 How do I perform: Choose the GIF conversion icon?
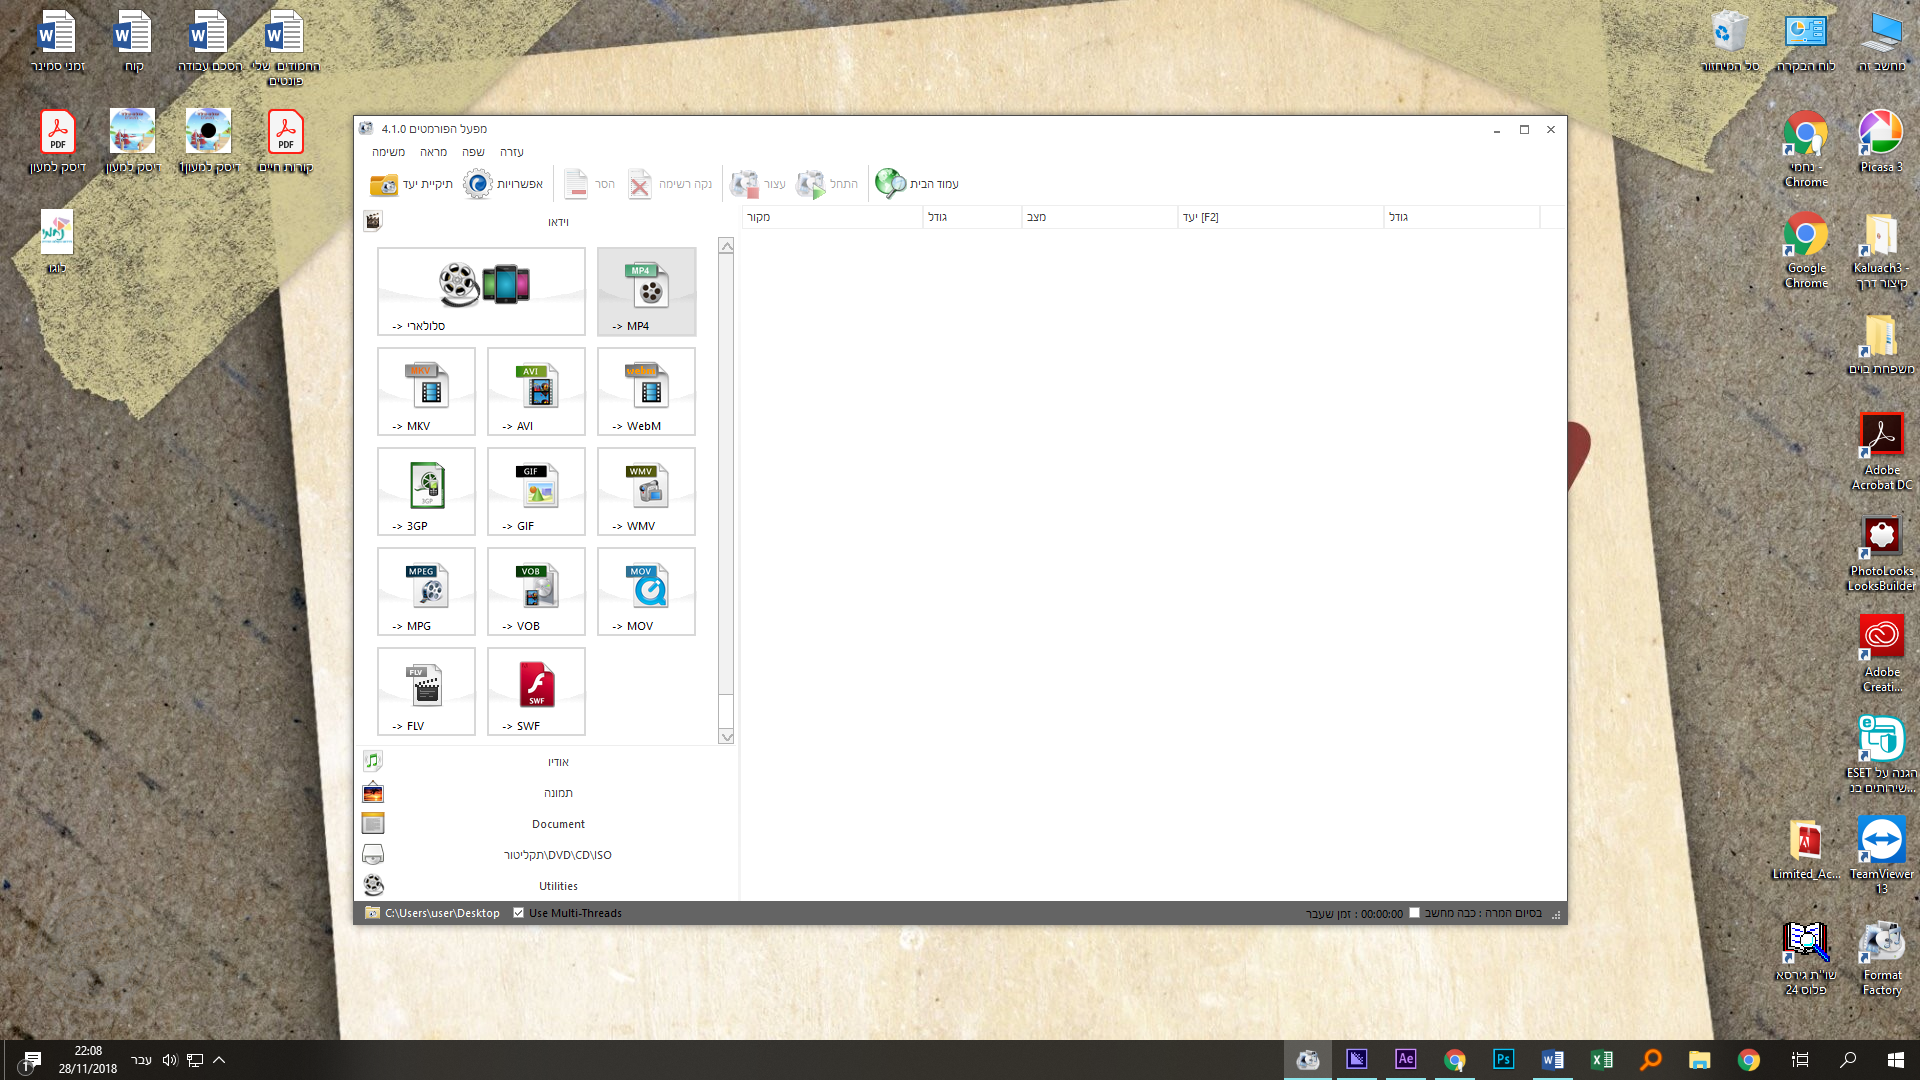537,491
